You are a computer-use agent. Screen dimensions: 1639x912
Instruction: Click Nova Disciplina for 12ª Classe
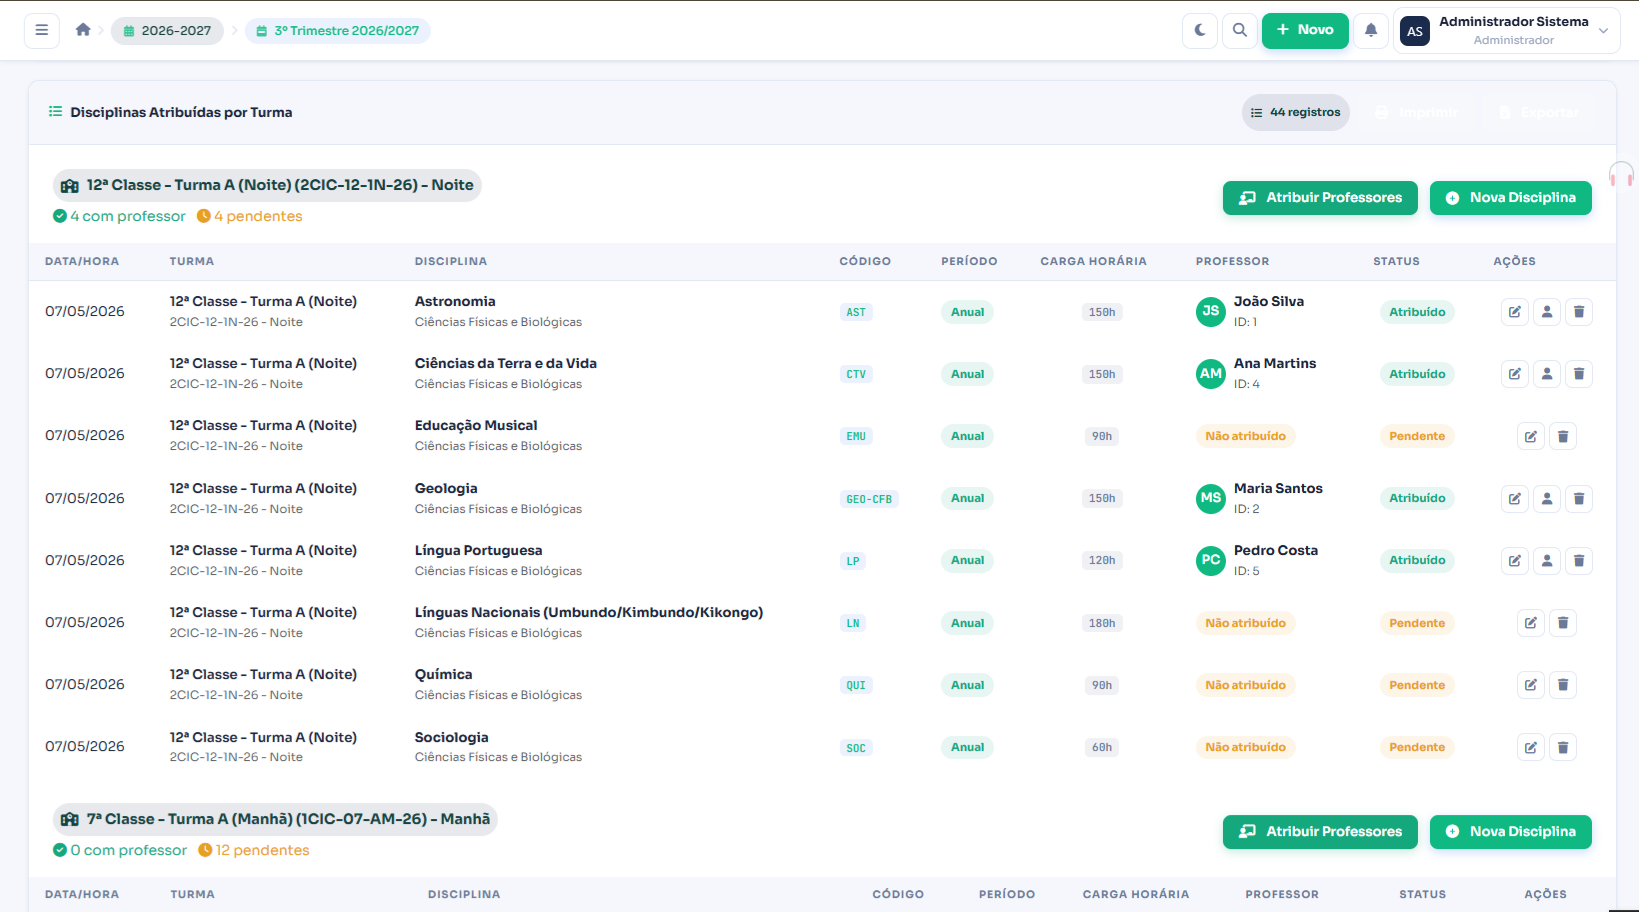pos(1511,198)
